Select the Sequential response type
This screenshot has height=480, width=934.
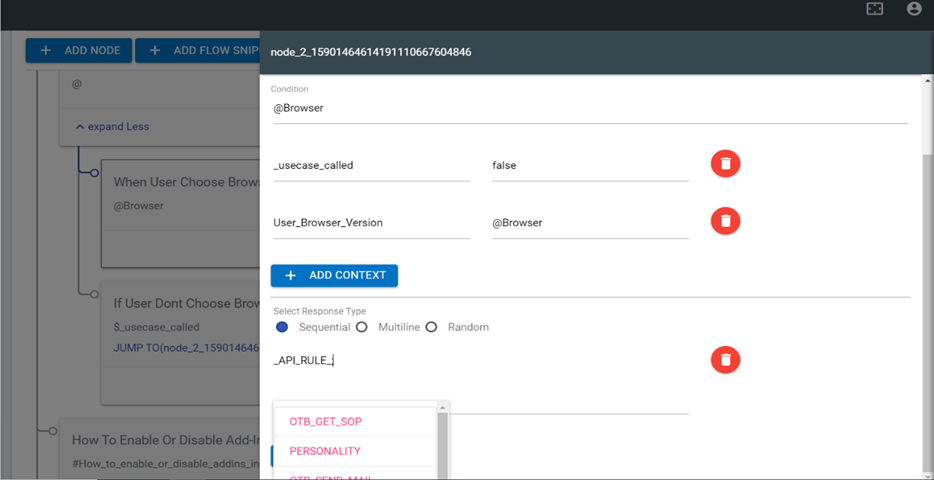(282, 327)
